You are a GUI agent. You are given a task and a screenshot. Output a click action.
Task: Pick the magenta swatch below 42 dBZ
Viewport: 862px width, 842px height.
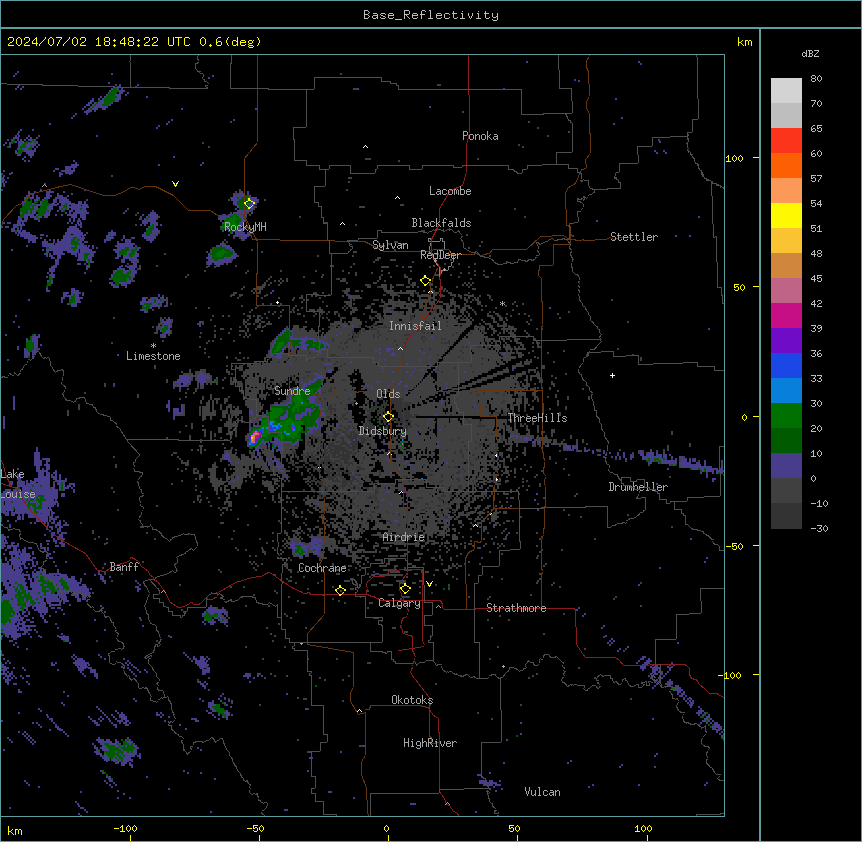coord(786,315)
